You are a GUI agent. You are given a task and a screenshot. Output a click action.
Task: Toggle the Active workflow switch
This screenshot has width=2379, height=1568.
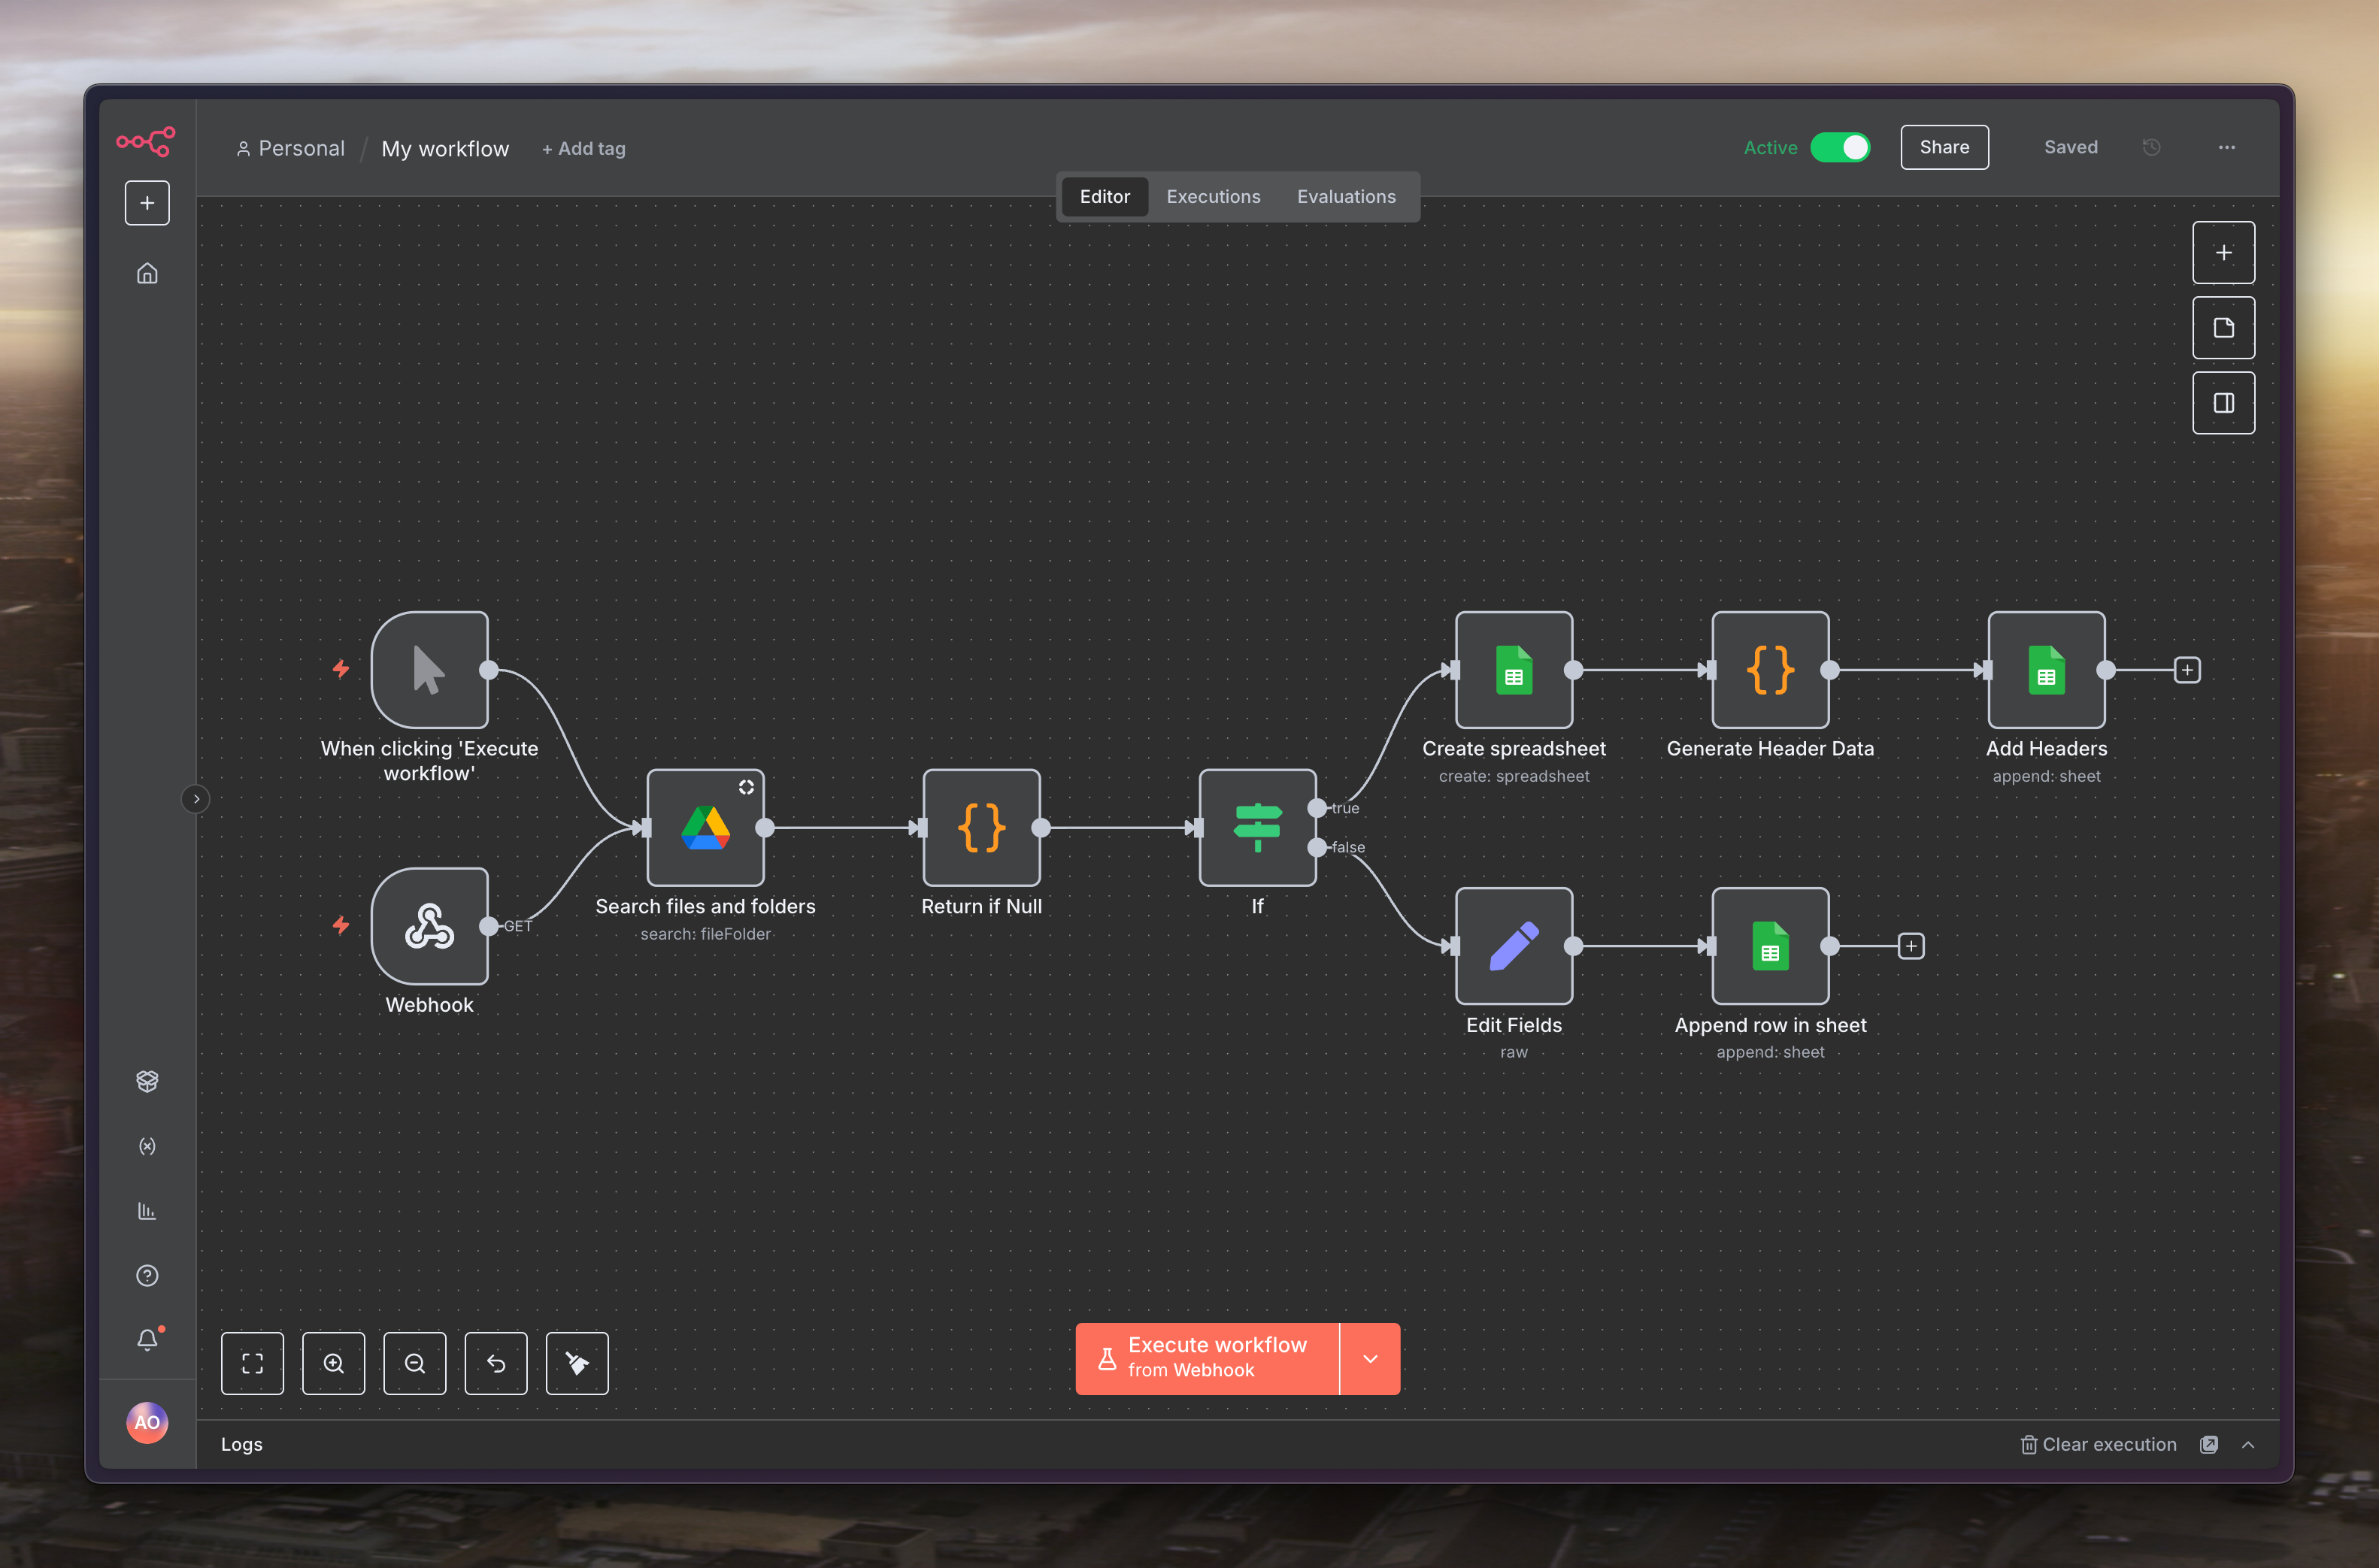coord(1840,147)
